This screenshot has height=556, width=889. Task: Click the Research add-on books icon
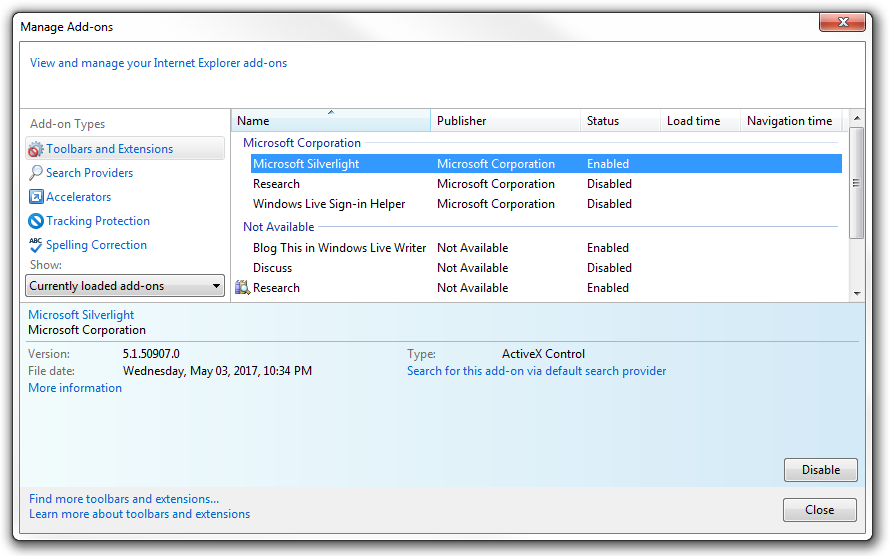pos(243,288)
